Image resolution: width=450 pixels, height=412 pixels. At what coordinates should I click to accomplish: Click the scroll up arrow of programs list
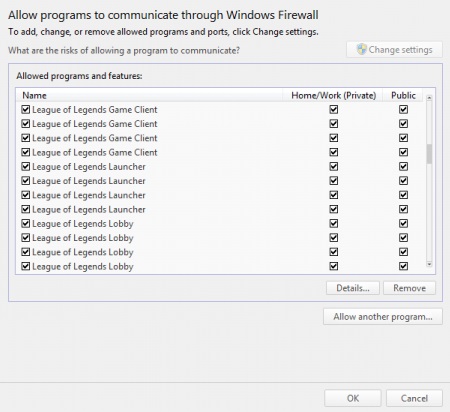pos(429,98)
